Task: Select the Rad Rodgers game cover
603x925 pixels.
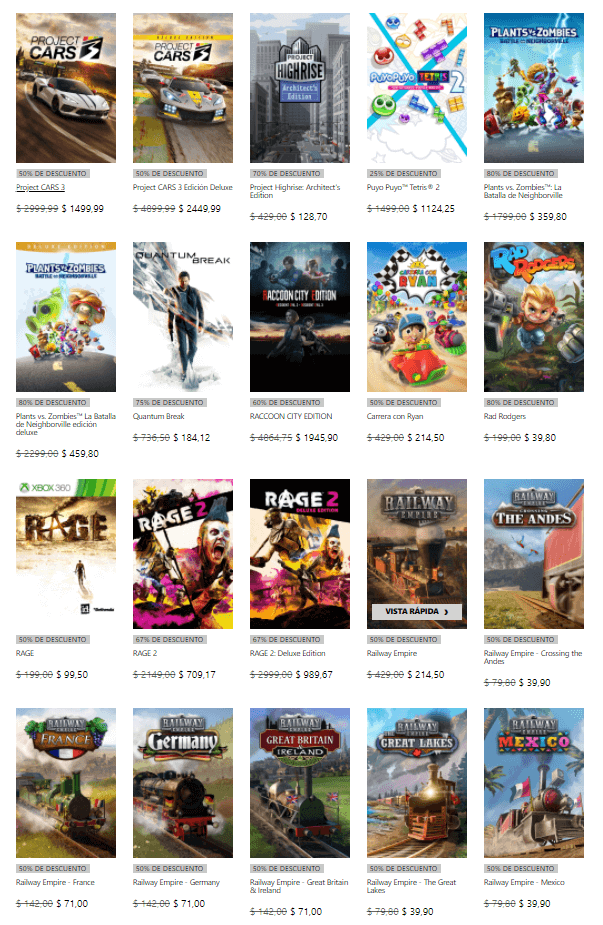Action: tap(533, 317)
